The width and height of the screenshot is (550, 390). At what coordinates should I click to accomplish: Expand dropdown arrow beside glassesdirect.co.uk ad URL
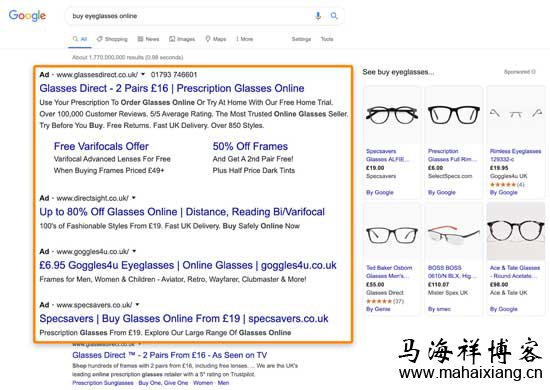143,74
